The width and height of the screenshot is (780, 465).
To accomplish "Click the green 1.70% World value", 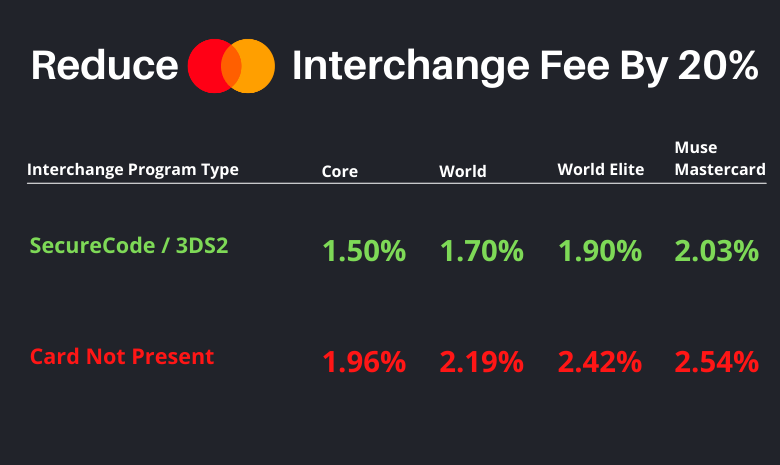I will (482, 251).
